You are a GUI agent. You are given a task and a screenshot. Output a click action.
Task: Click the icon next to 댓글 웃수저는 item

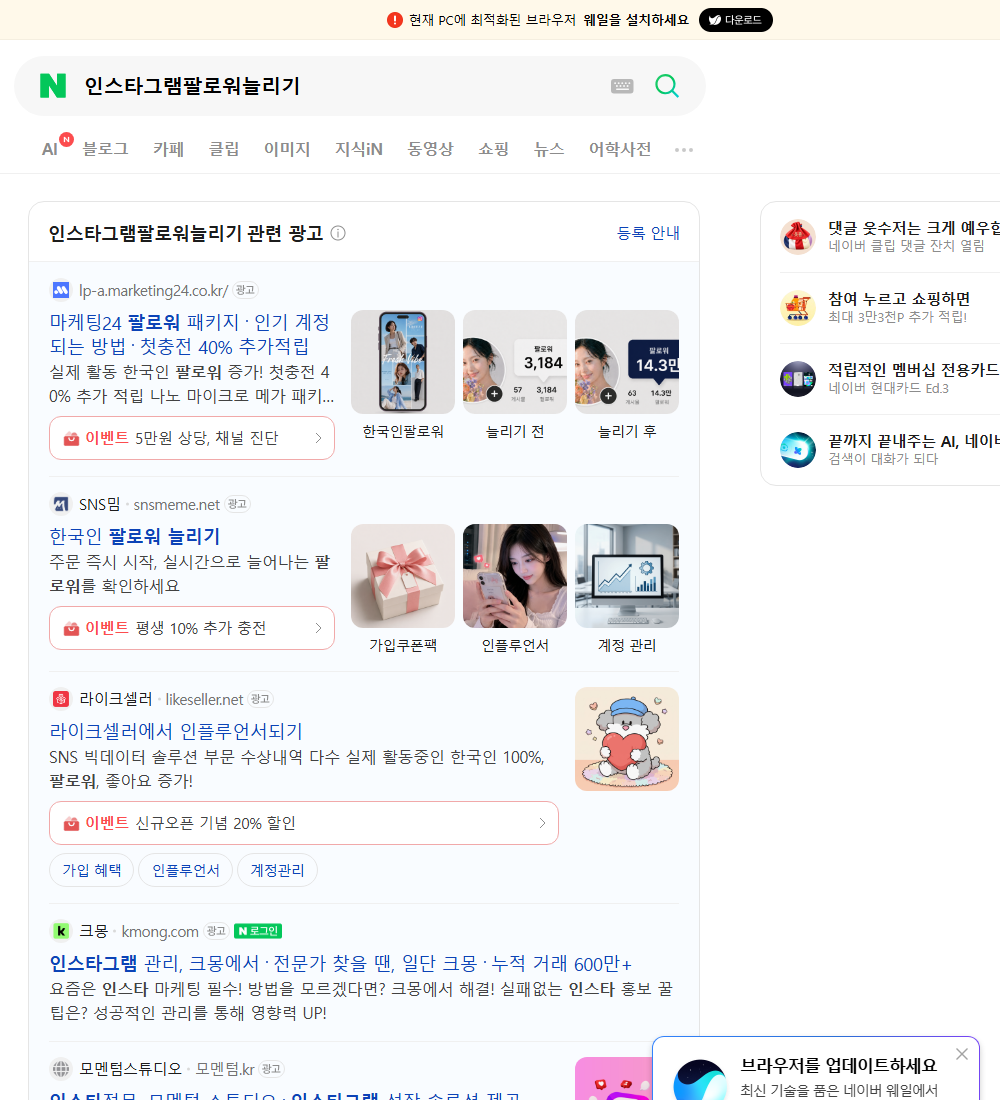pyautogui.click(x=798, y=236)
